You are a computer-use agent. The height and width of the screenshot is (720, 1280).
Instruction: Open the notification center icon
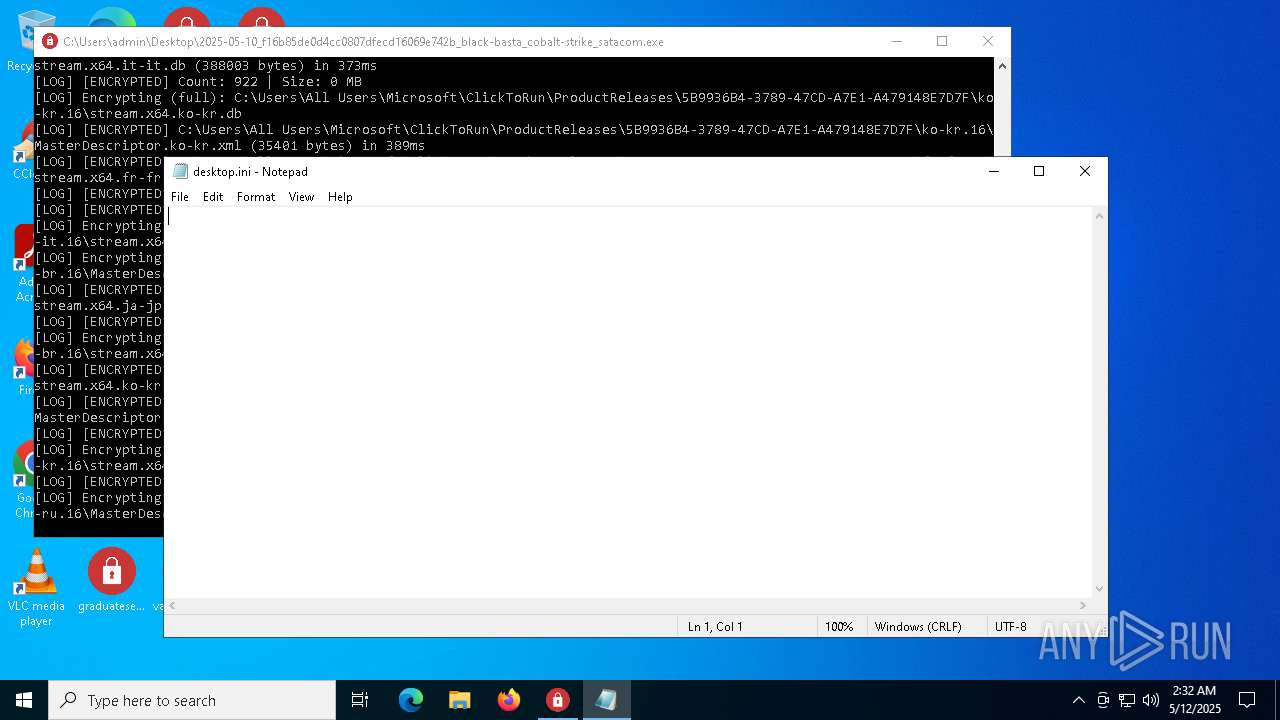click(1247, 700)
